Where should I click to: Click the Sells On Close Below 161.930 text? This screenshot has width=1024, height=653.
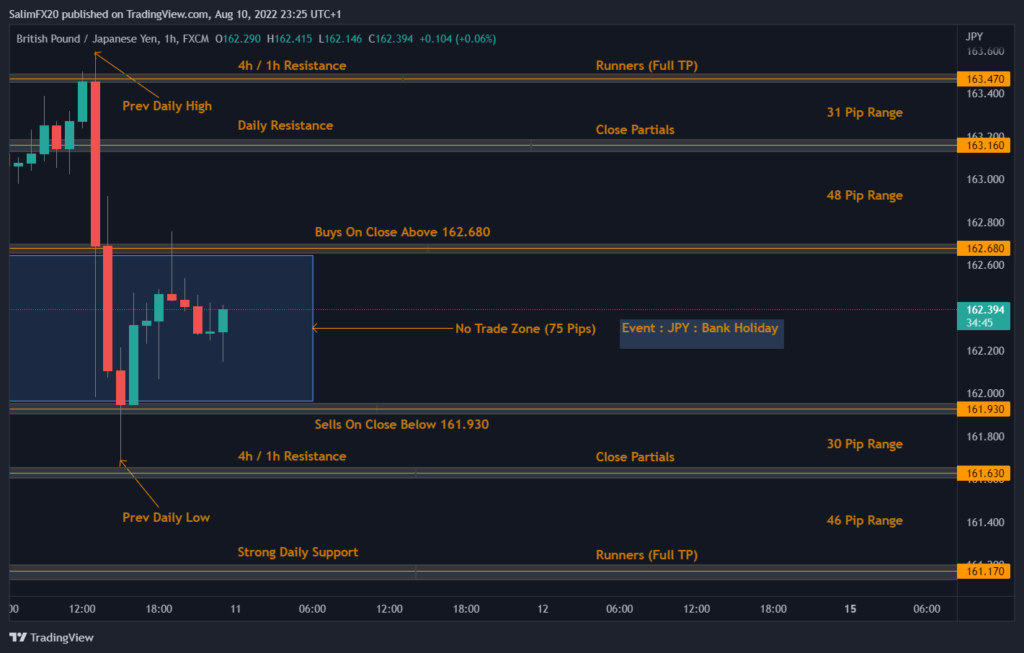pos(401,425)
